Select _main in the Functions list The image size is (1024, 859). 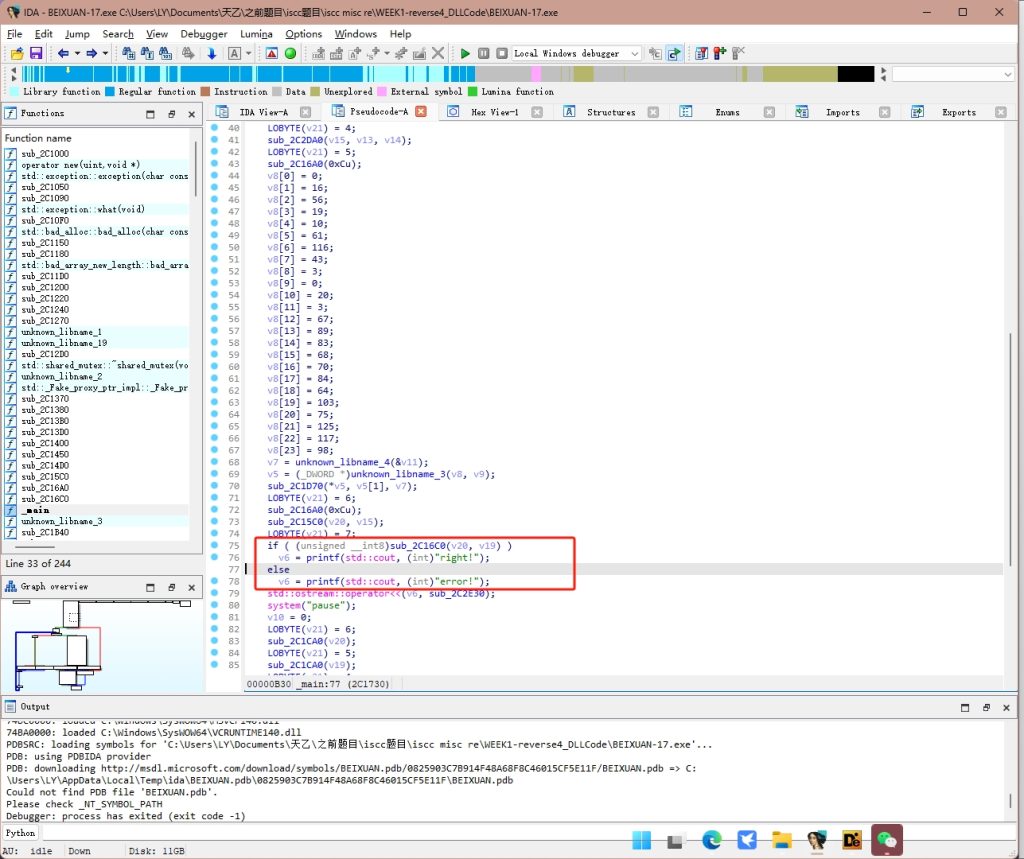(35, 510)
